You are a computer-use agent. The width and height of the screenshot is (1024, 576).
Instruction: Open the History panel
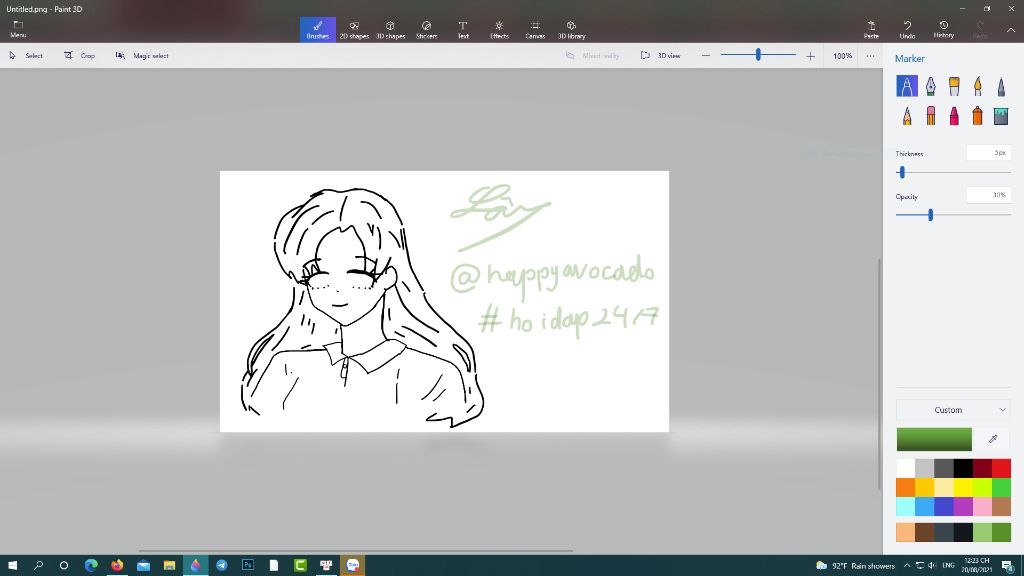(944, 29)
